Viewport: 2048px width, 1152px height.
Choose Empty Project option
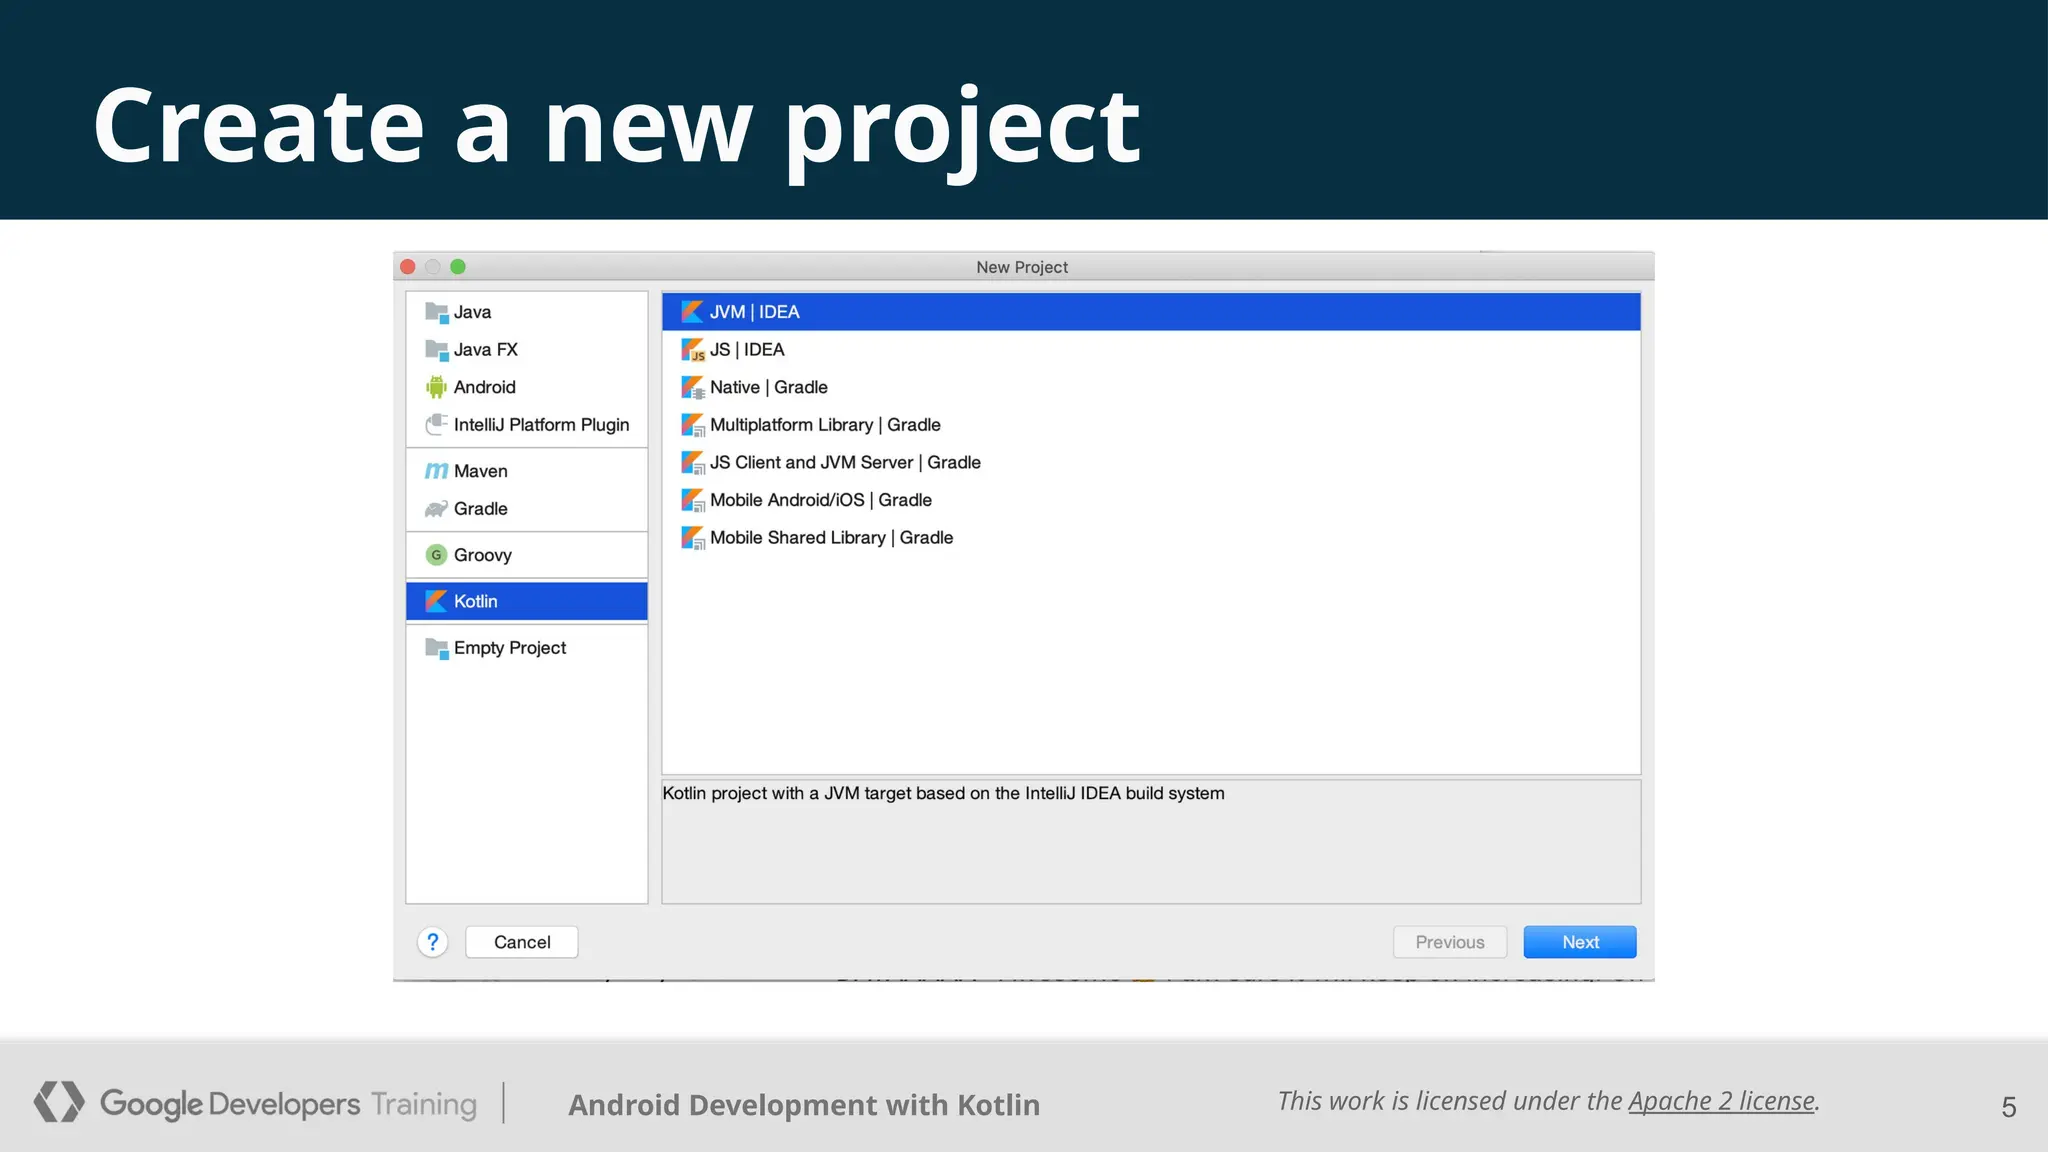tap(527, 648)
